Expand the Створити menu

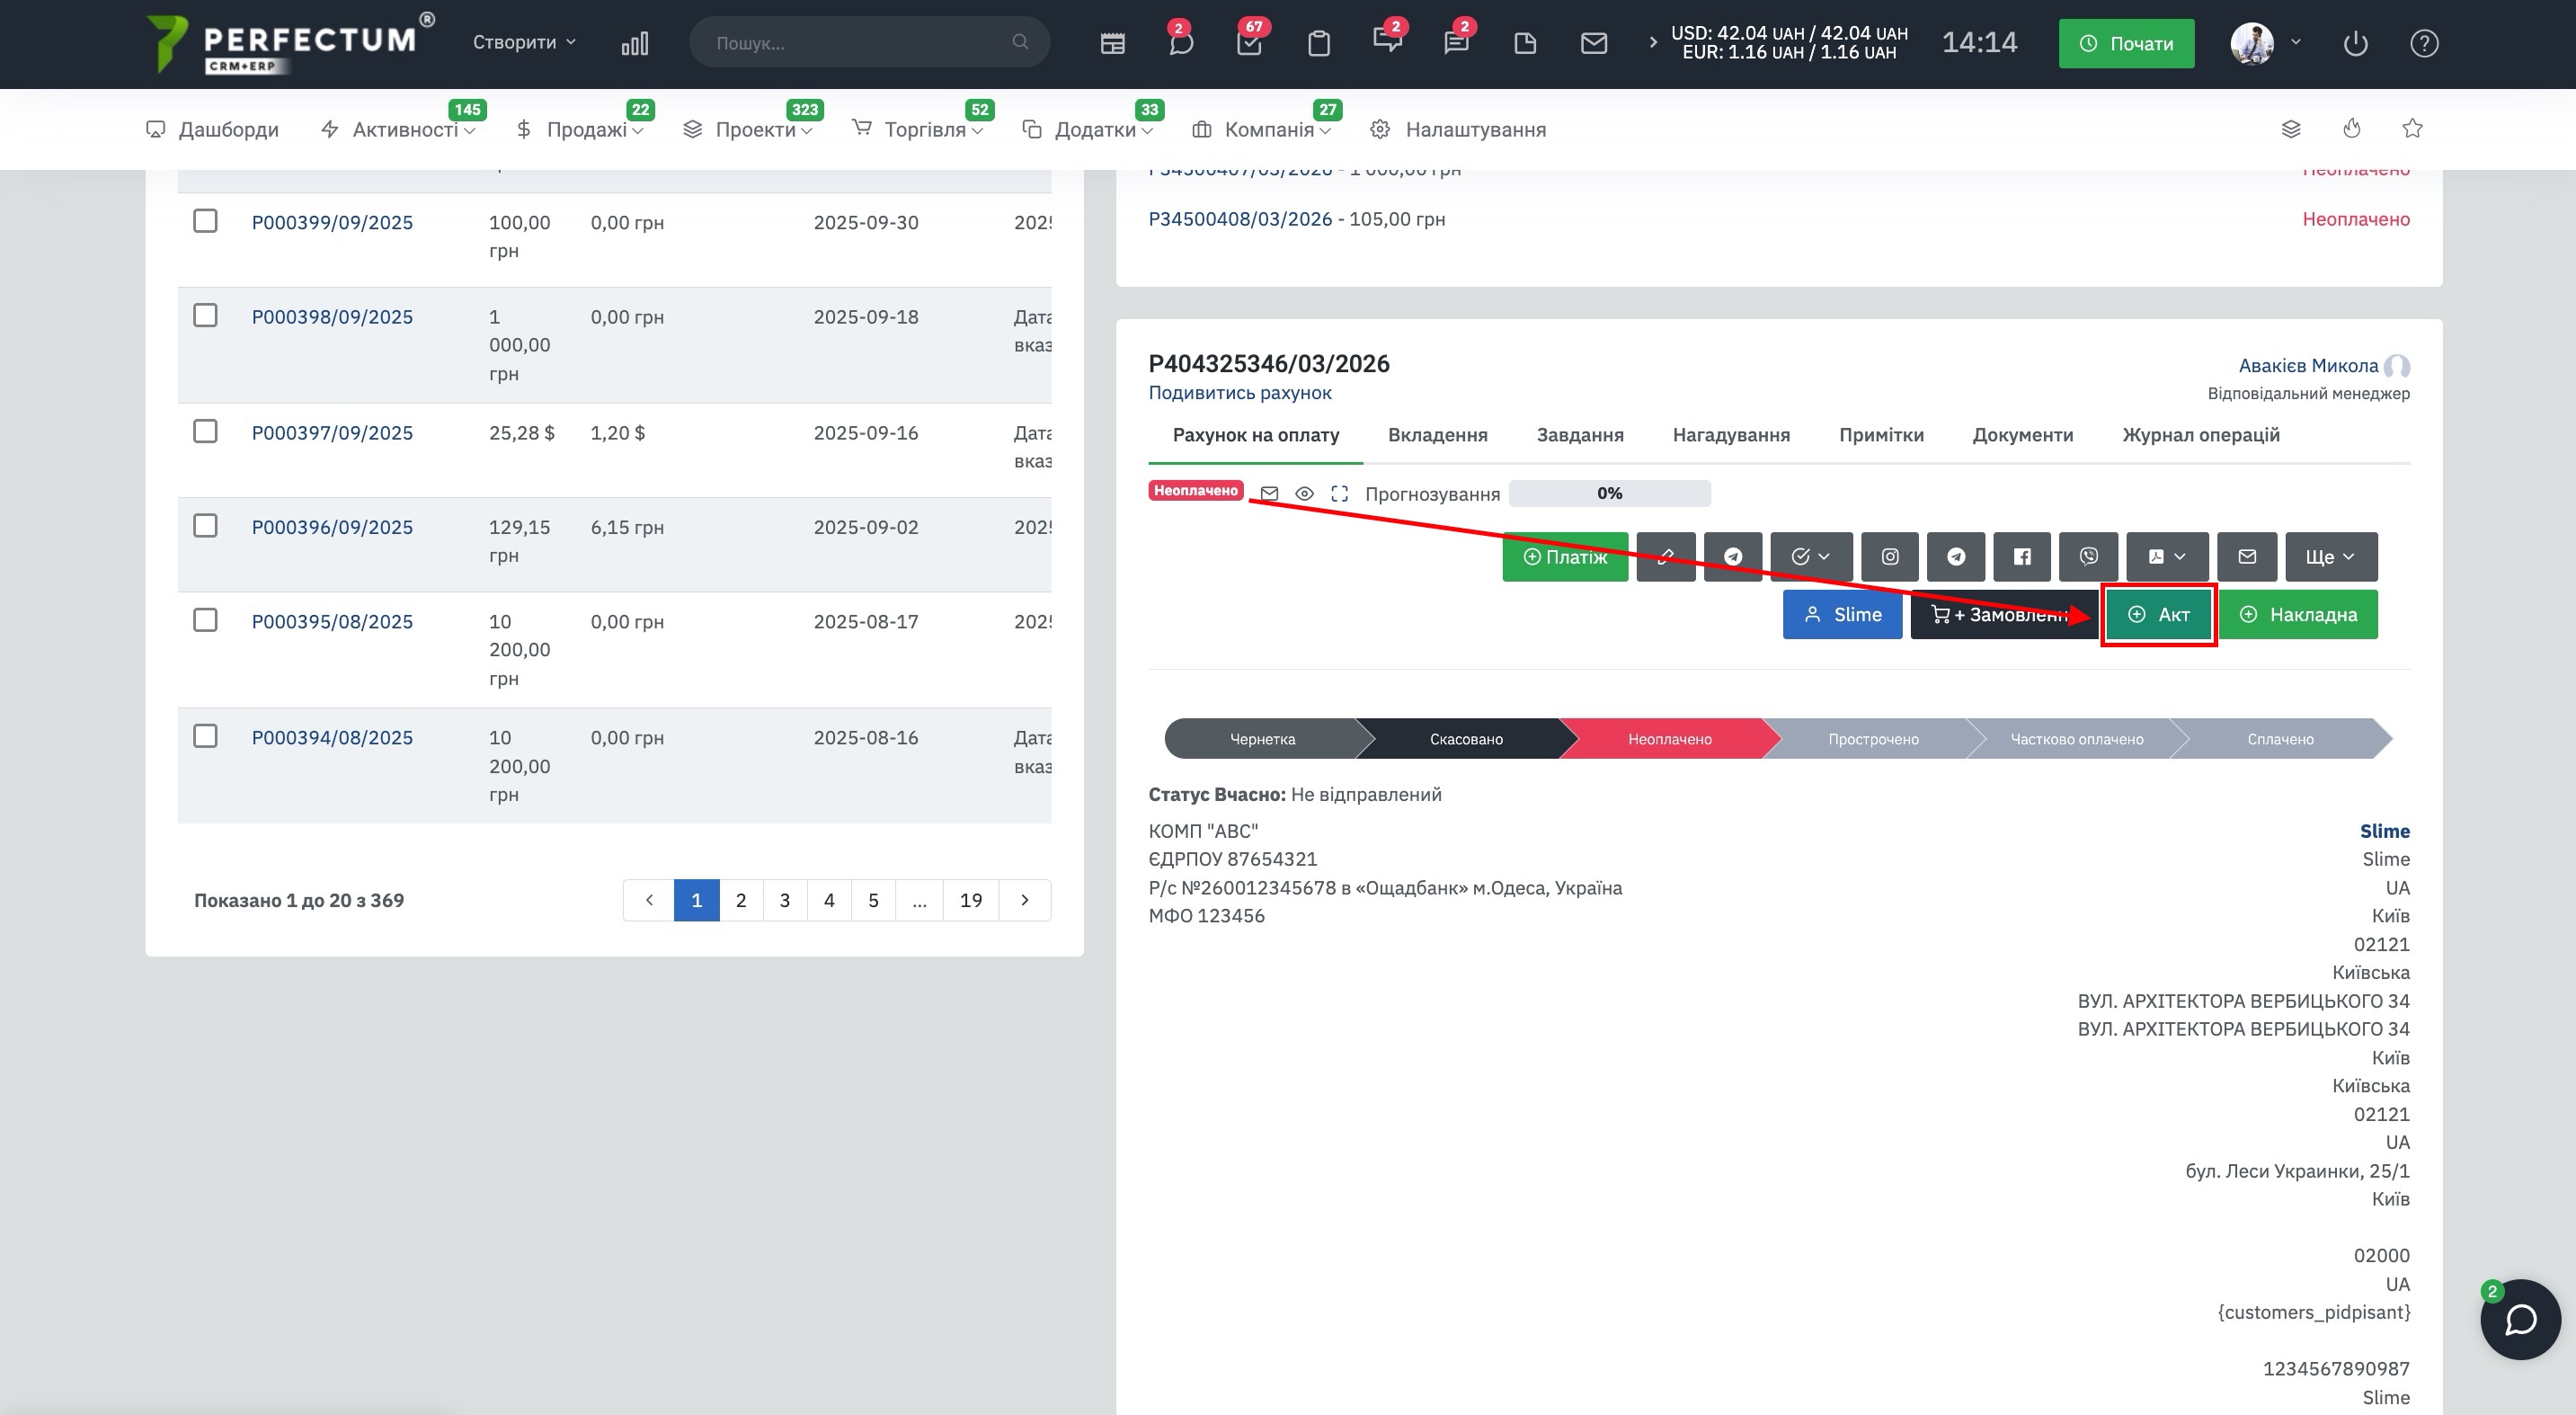pos(524,42)
